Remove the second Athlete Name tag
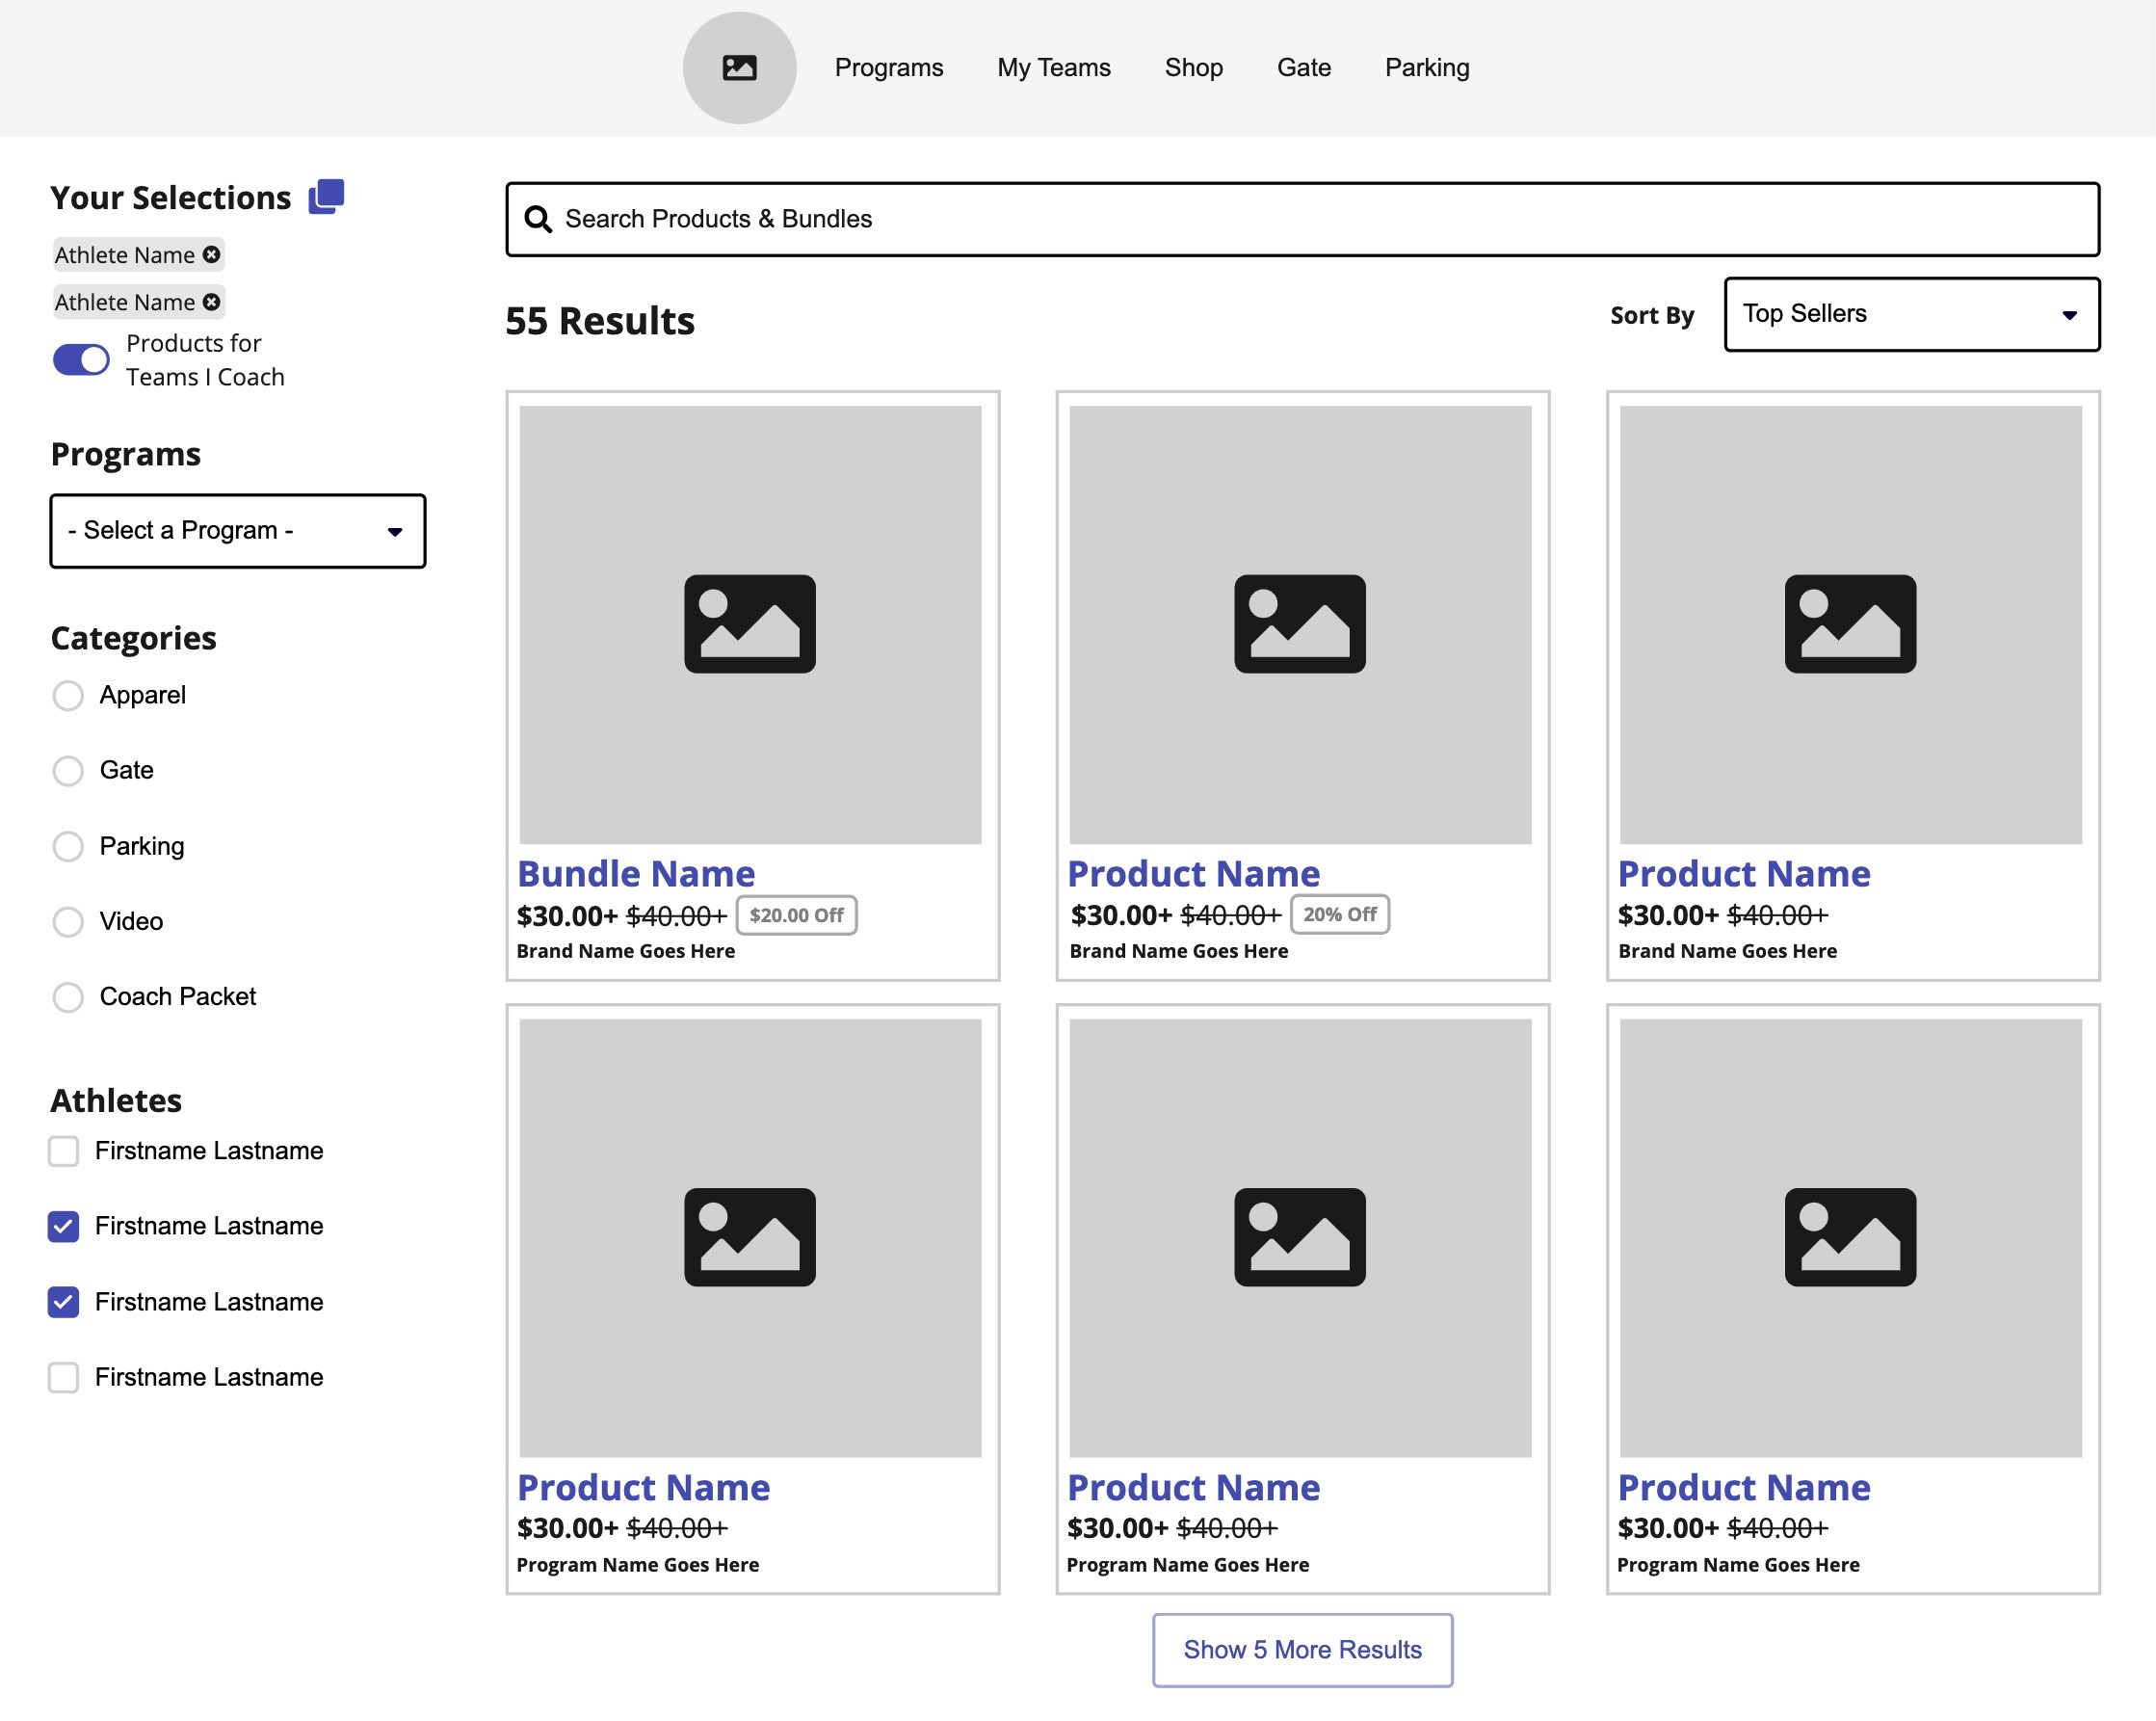The image size is (2156, 1721). 211,302
